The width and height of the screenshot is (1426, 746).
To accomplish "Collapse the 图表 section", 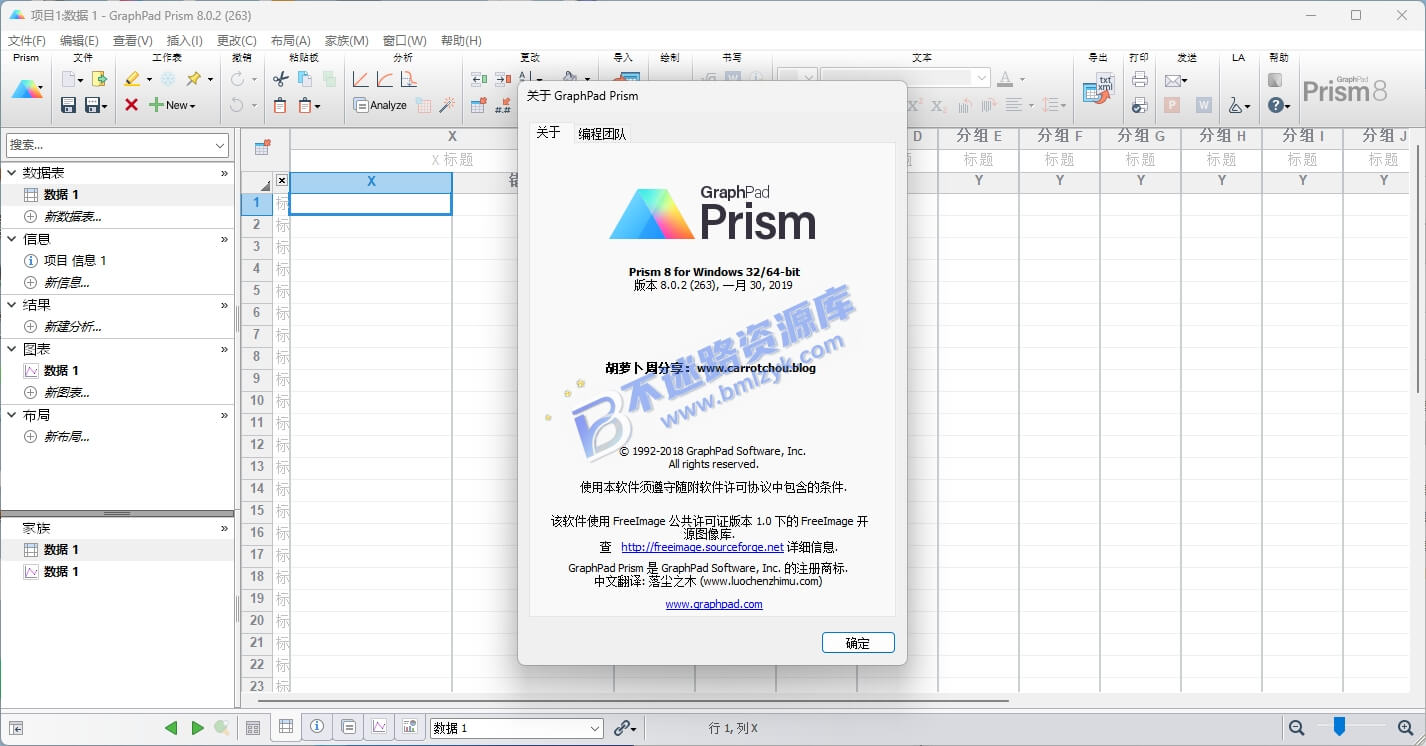I will [12, 349].
